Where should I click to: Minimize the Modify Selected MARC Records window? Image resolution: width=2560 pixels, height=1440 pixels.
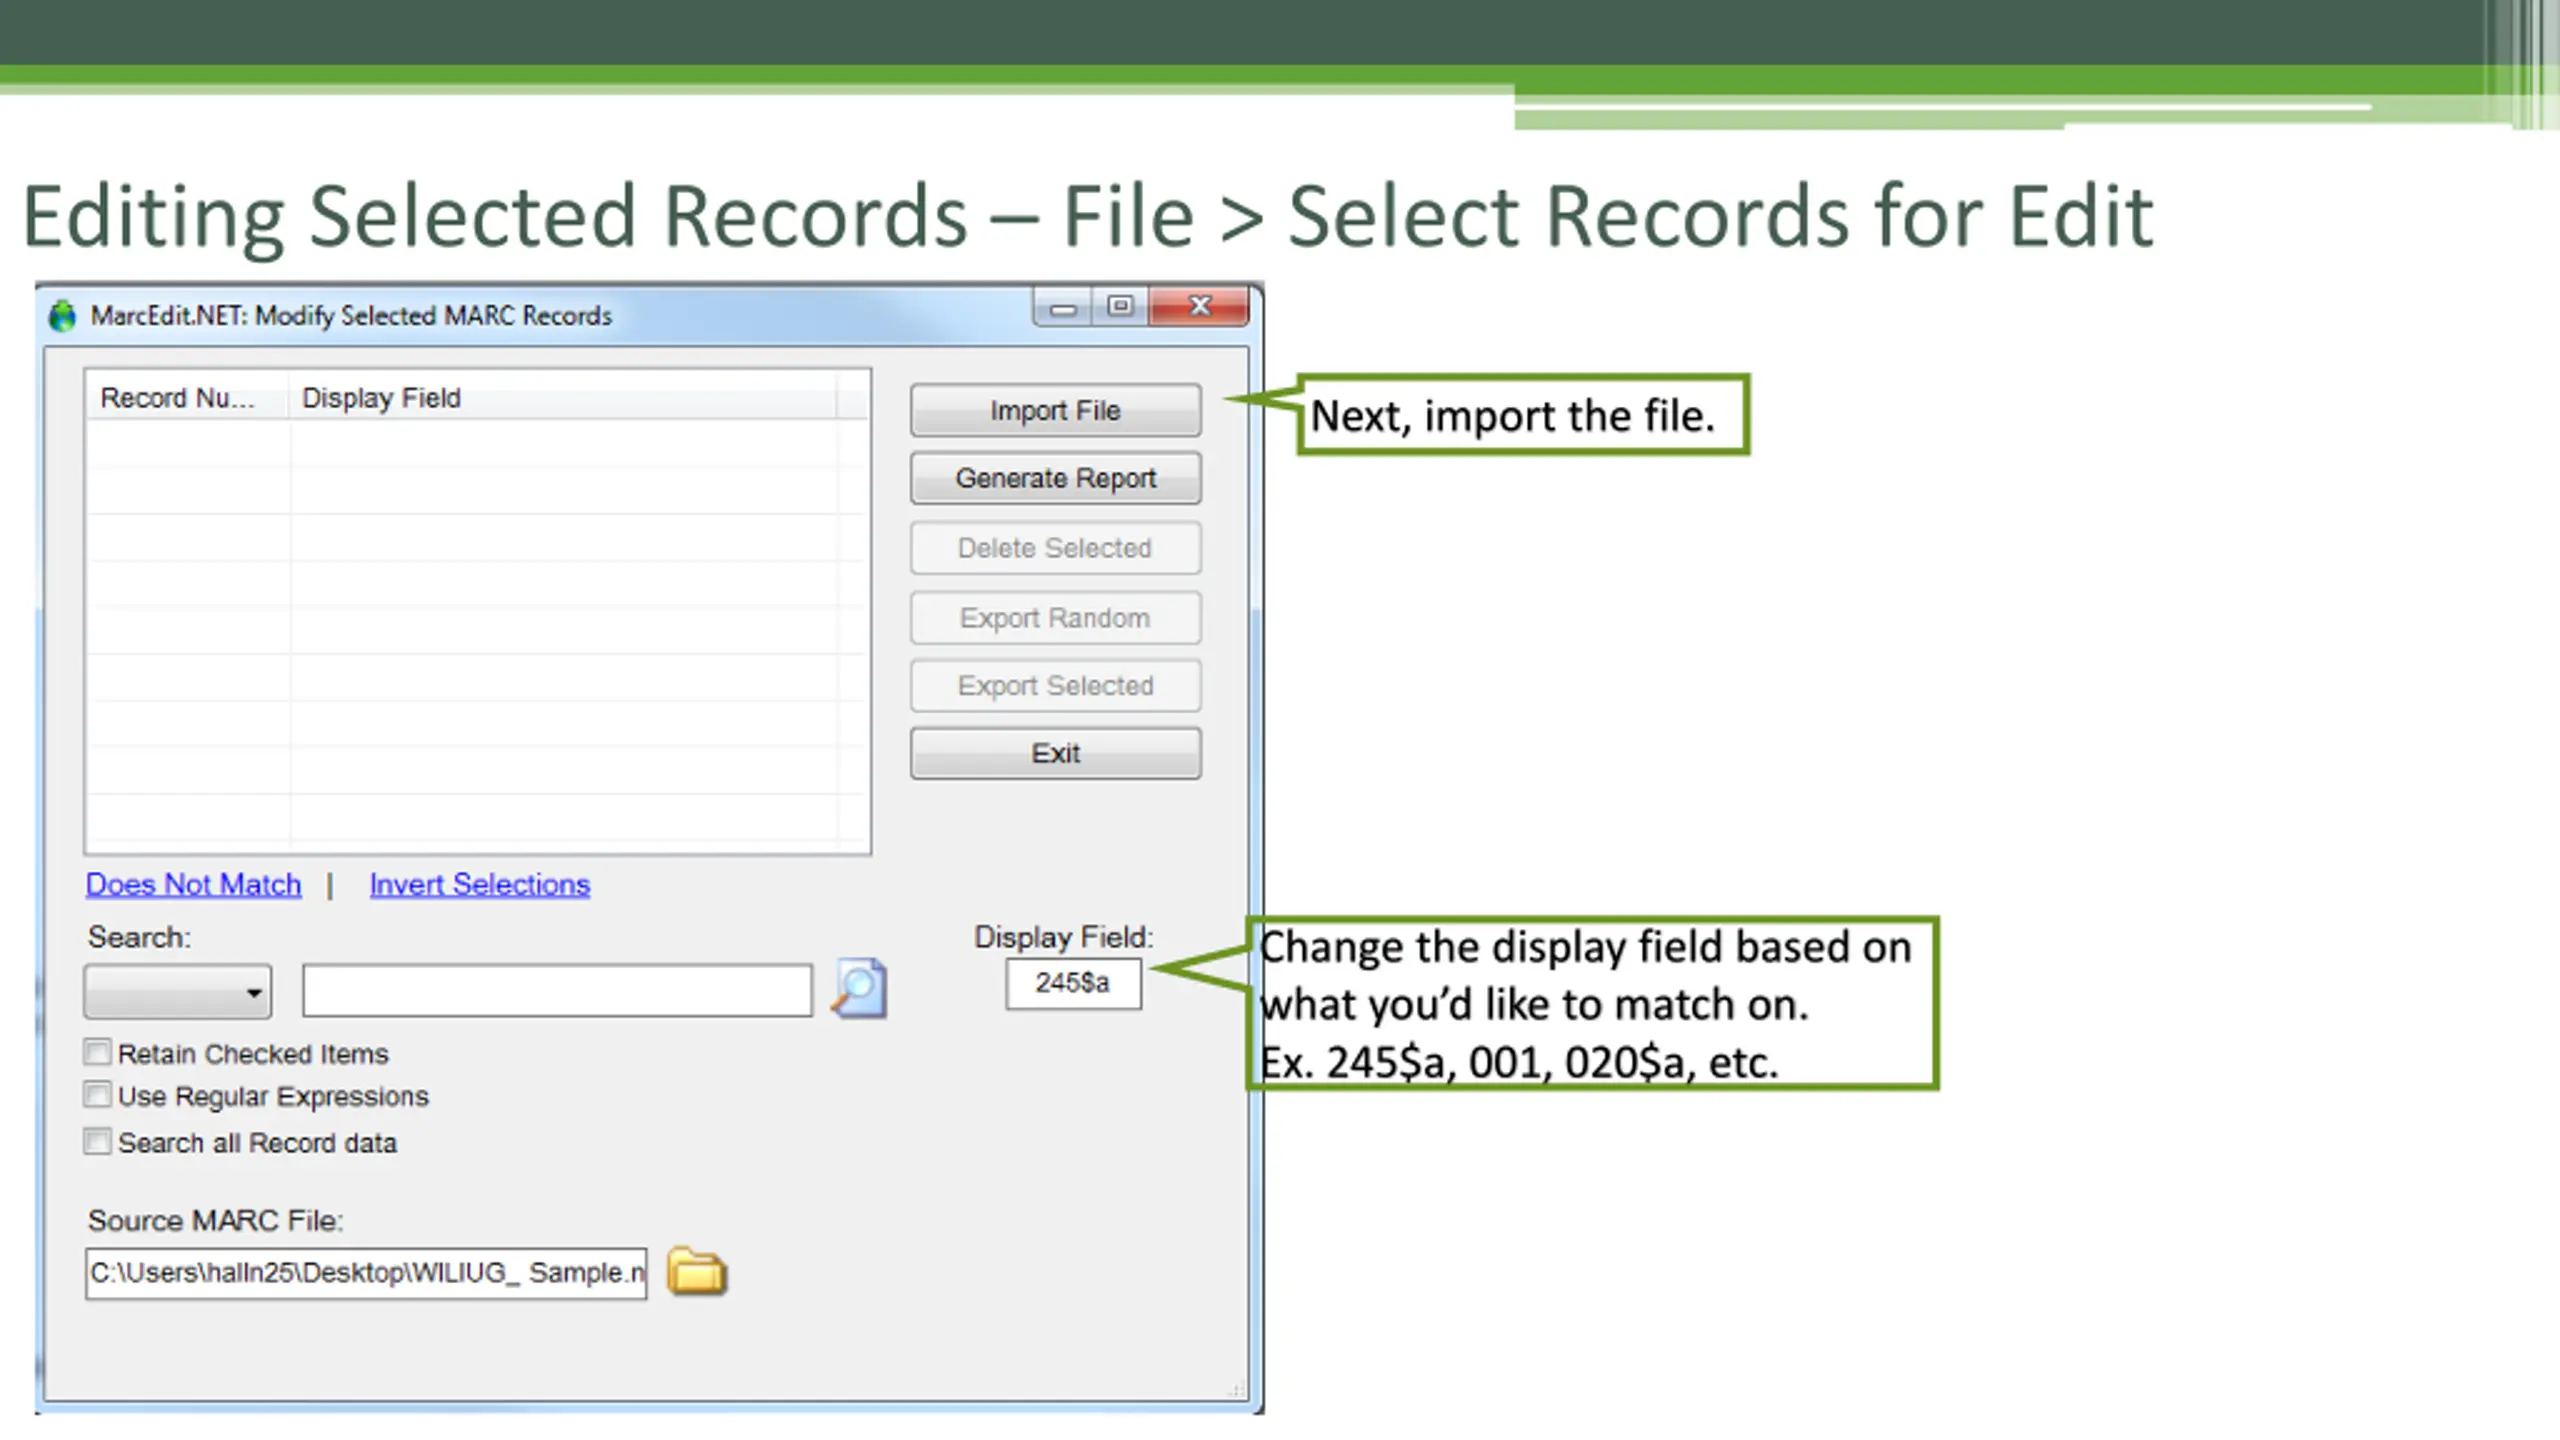(x=1063, y=307)
